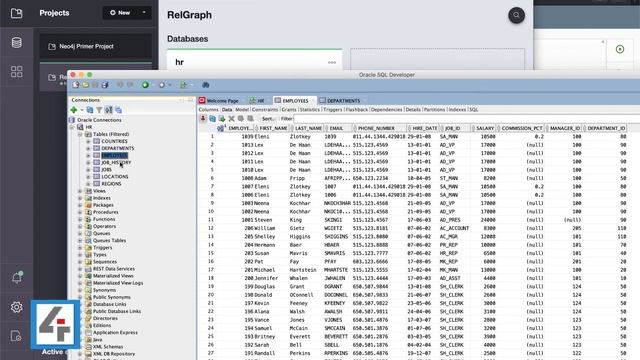The image size is (640, 360).
Task: Select the Neo4j Primer Project
Action: click(96, 46)
